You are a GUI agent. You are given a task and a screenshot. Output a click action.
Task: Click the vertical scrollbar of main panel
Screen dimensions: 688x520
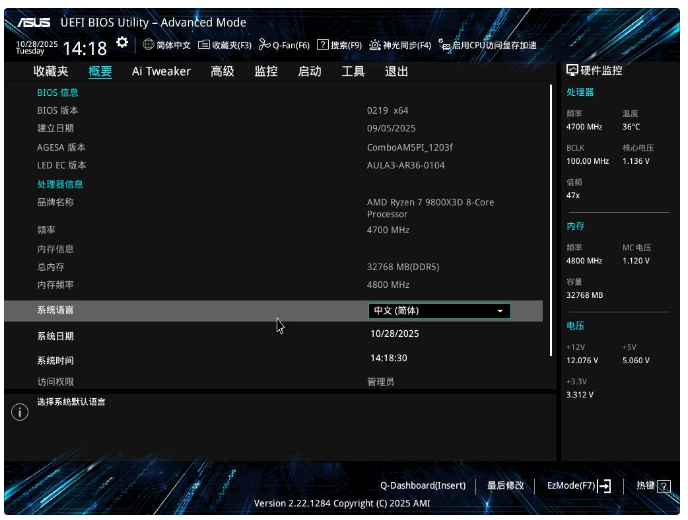[x=551, y=220]
